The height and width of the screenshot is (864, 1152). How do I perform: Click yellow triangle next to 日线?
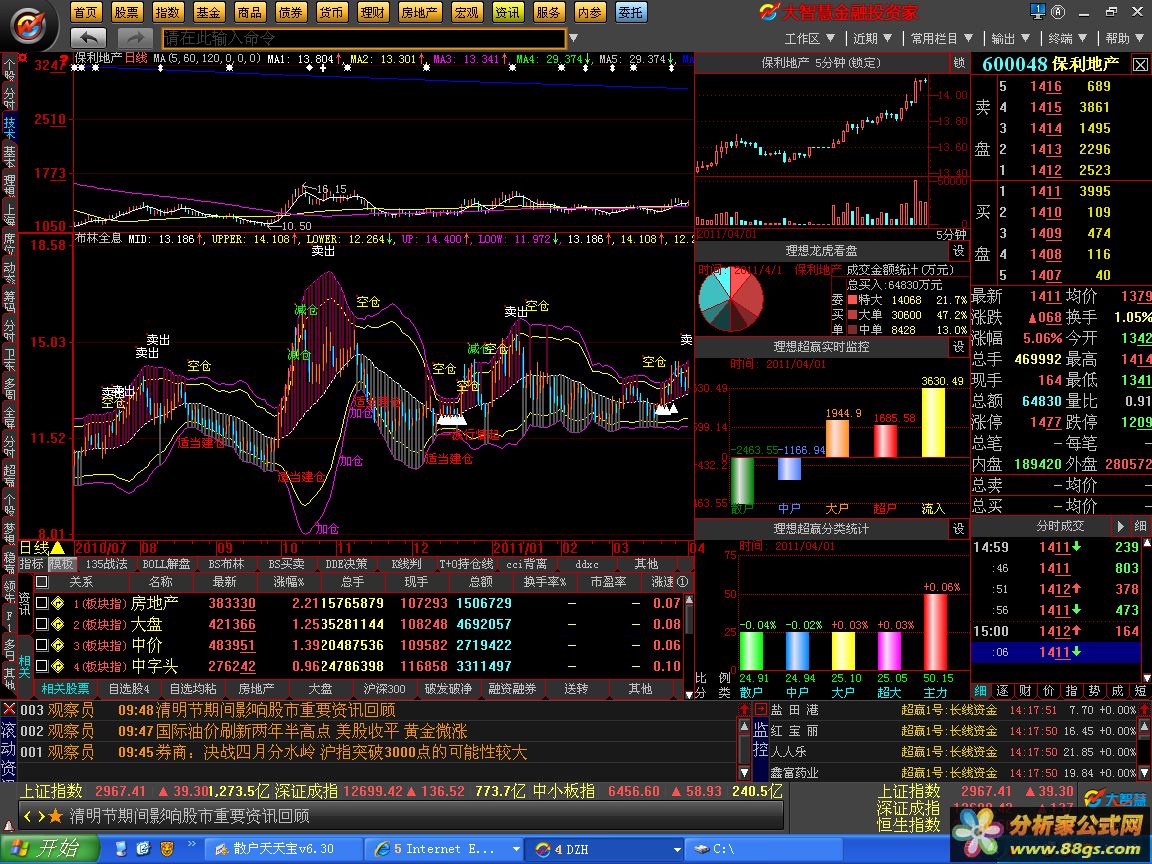pyautogui.click(x=58, y=548)
